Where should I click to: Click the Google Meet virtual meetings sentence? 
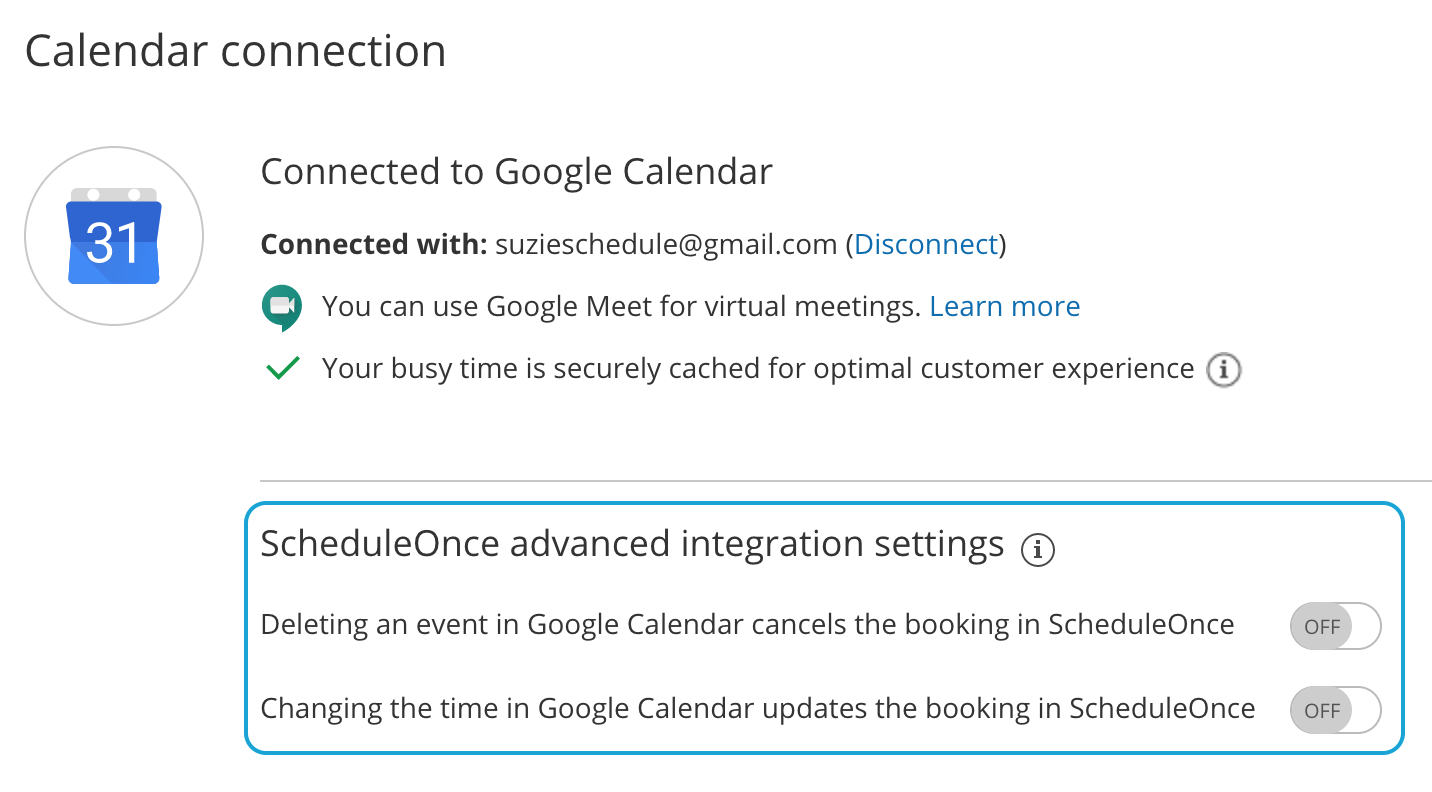620,307
